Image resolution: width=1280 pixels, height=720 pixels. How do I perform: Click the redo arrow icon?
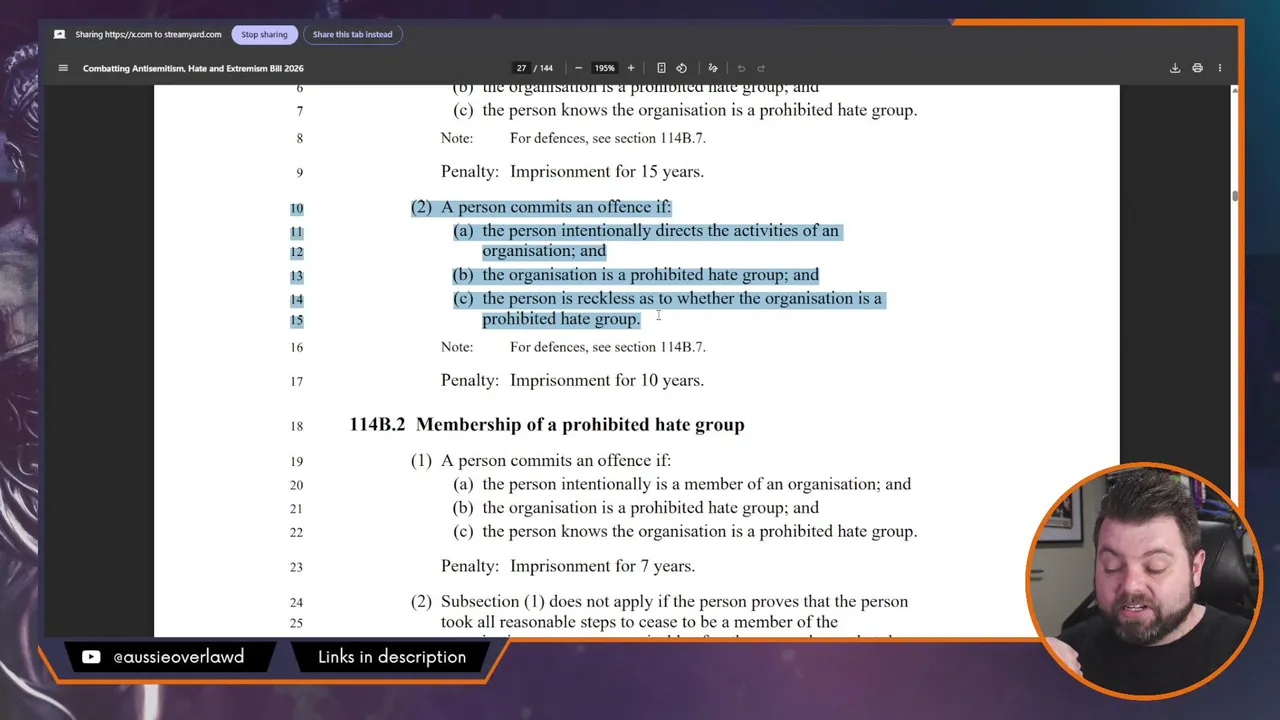(x=761, y=68)
